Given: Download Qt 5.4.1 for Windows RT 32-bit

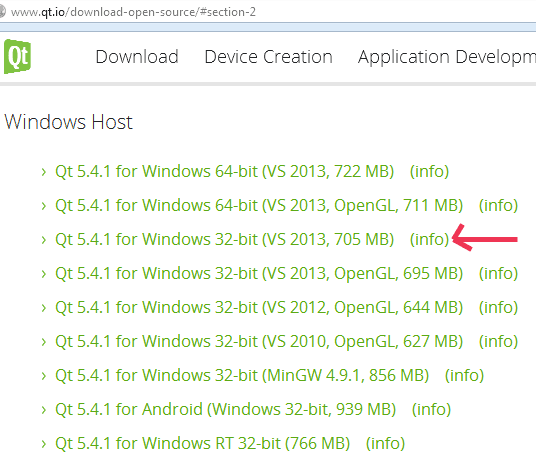Looking at the screenshot, I should click(203, 443).
